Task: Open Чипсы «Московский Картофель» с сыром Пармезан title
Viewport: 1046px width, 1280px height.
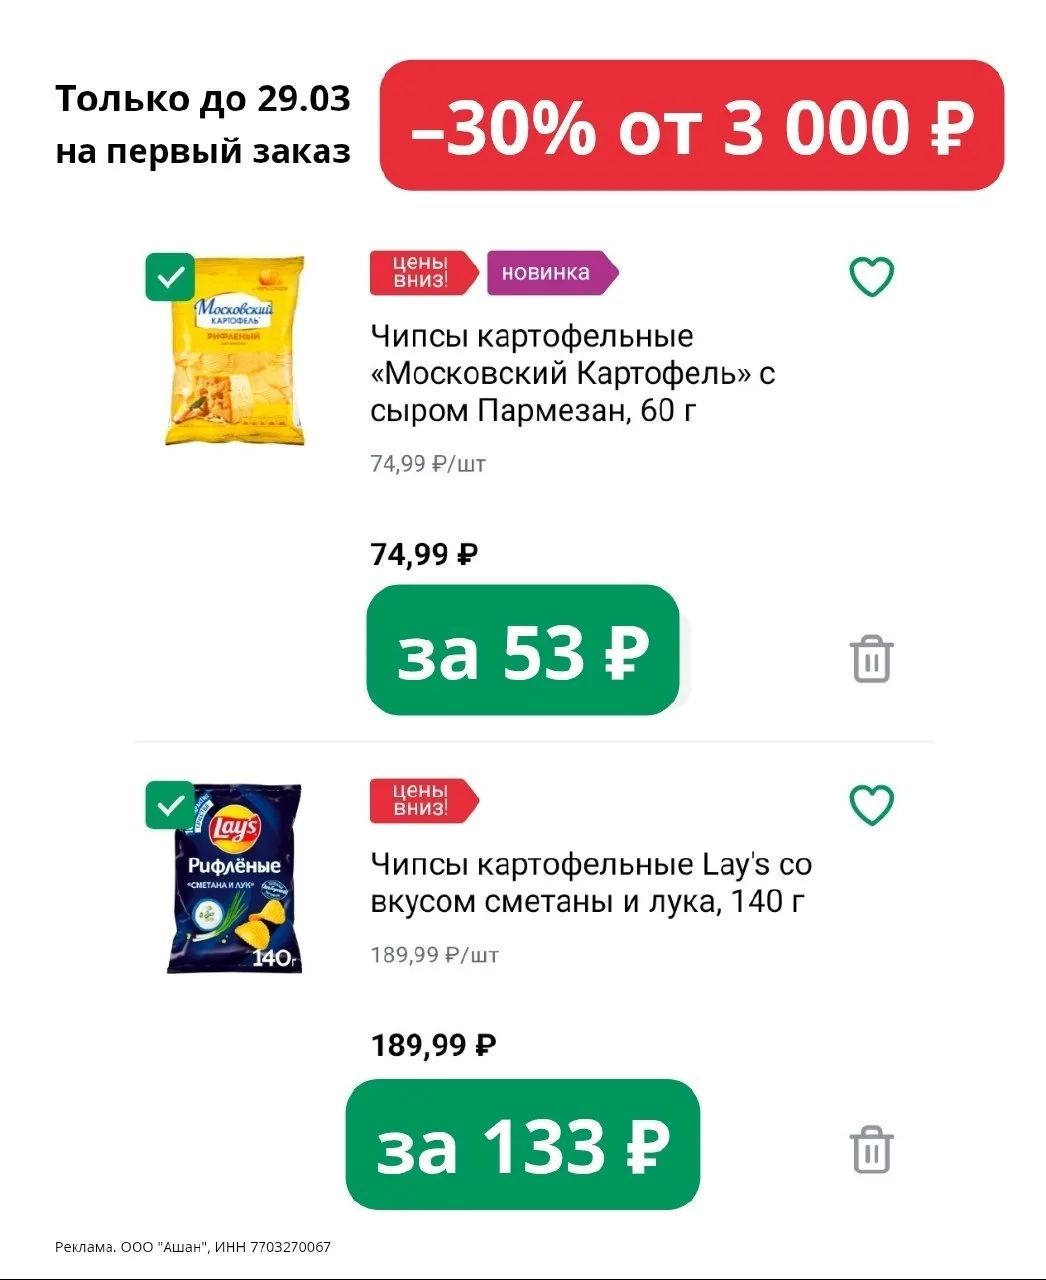Action: pyautogui.click(x=572, y=373)
